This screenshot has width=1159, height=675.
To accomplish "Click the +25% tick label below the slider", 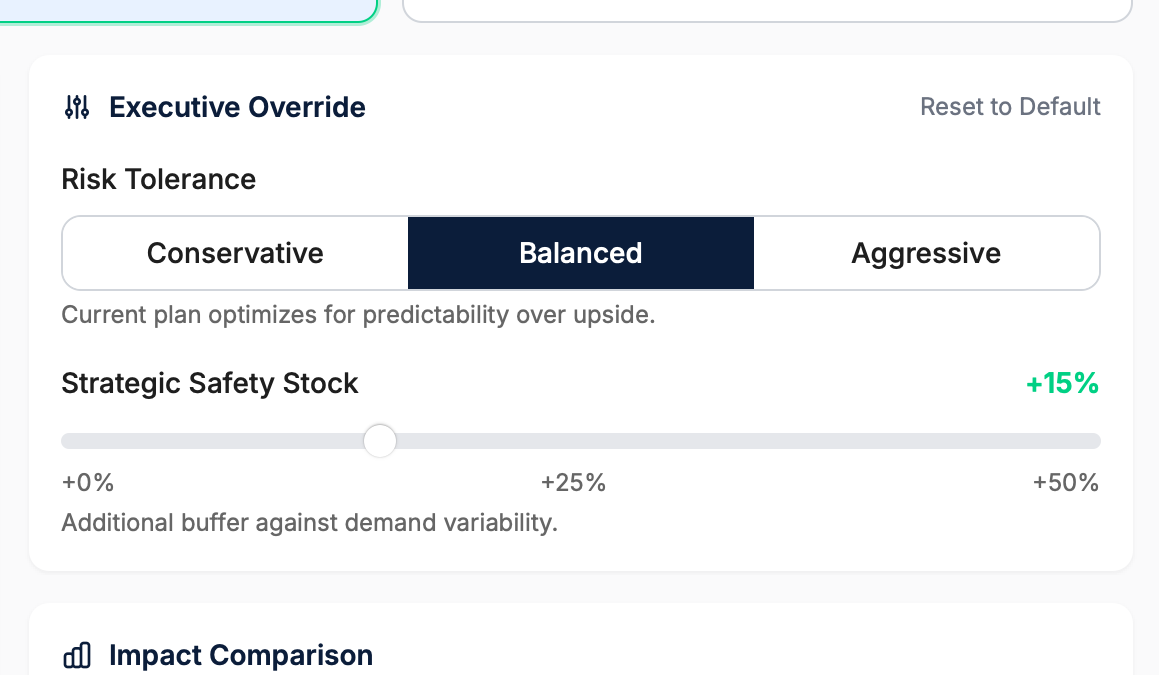I will 572,483.
